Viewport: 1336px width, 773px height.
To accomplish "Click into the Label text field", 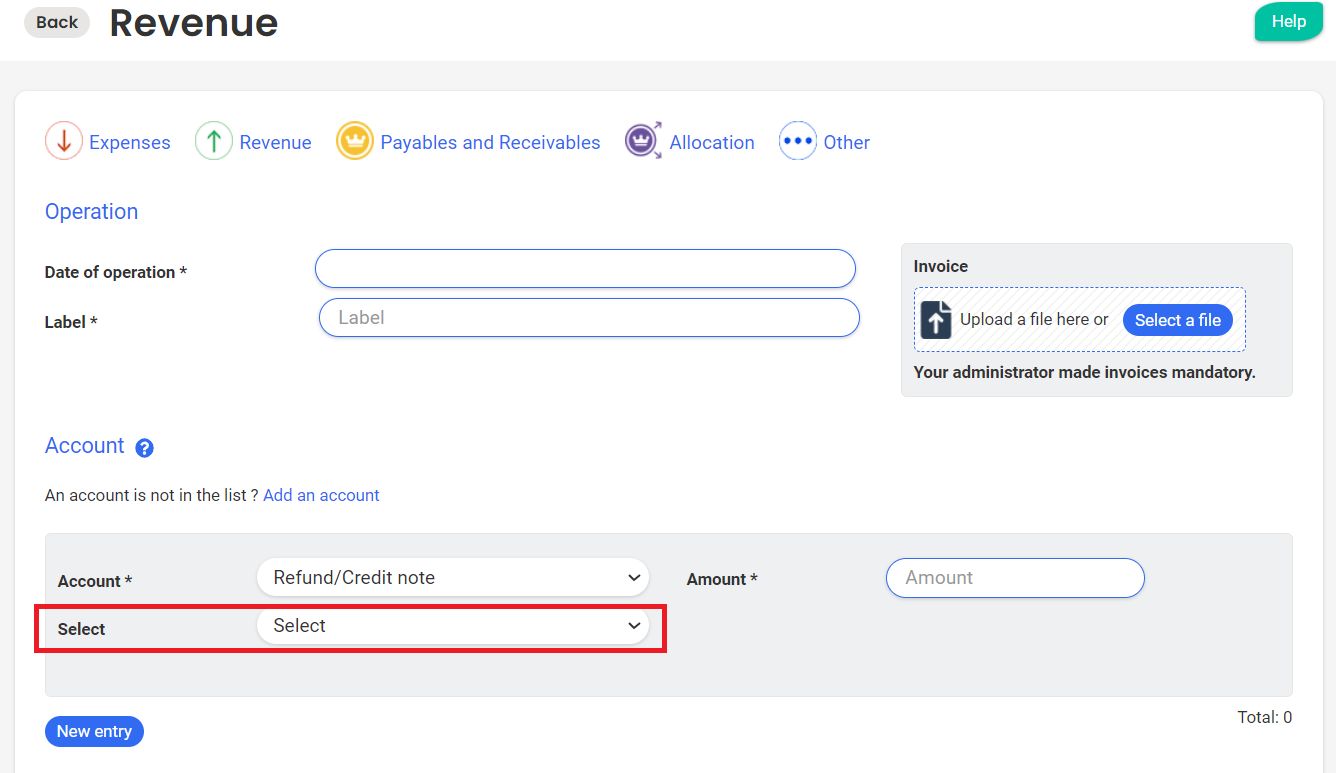I will point(589,318).
